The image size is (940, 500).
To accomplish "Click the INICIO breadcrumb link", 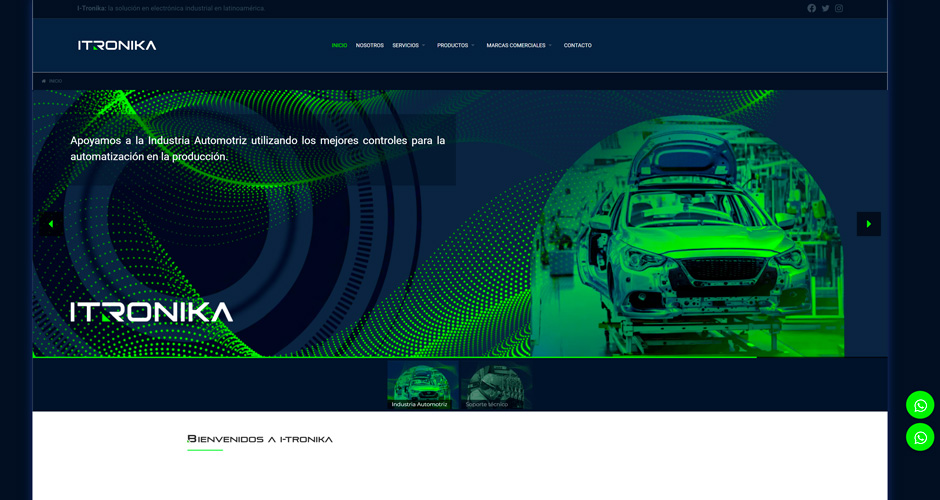I will [x=55, y=81].
